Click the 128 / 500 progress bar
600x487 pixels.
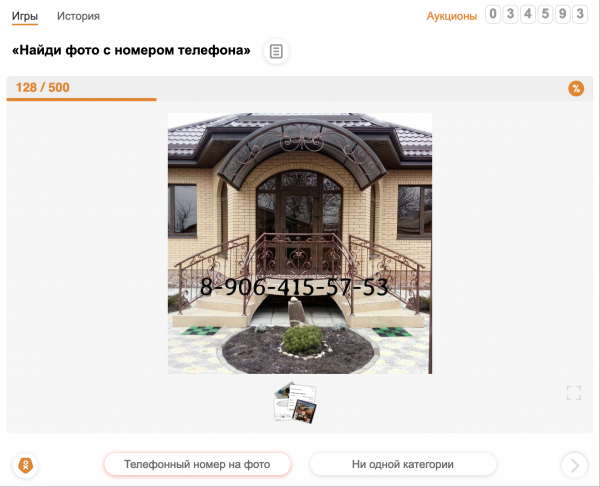(x=82, y=99)
